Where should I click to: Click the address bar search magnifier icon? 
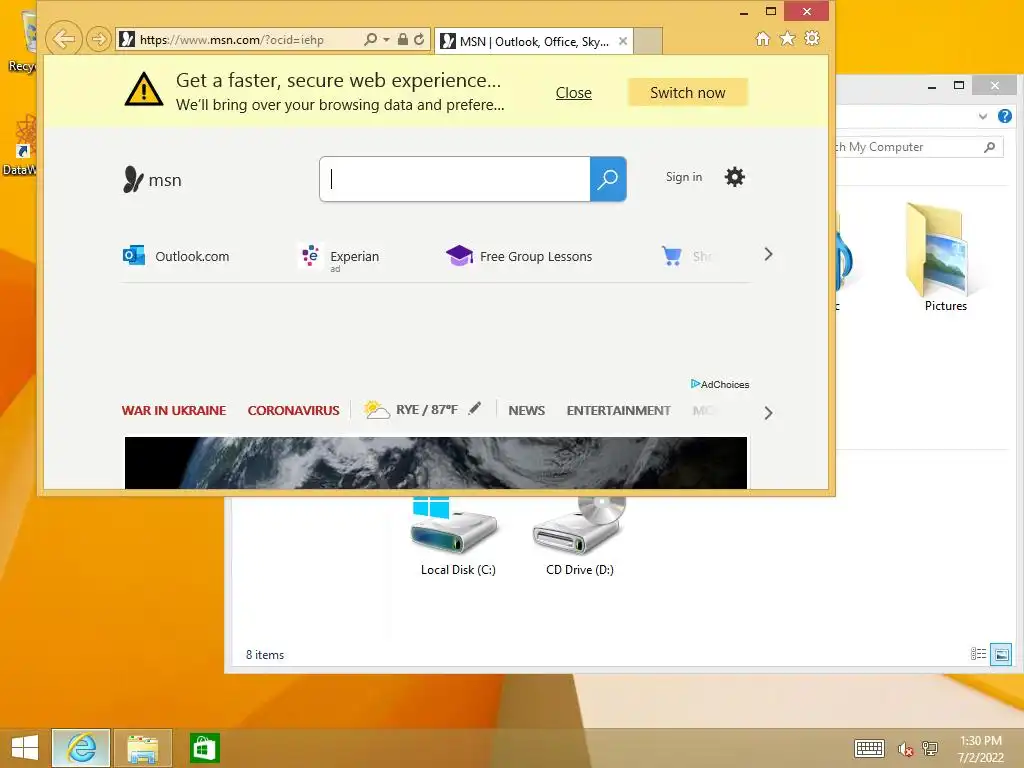point(370,39)
